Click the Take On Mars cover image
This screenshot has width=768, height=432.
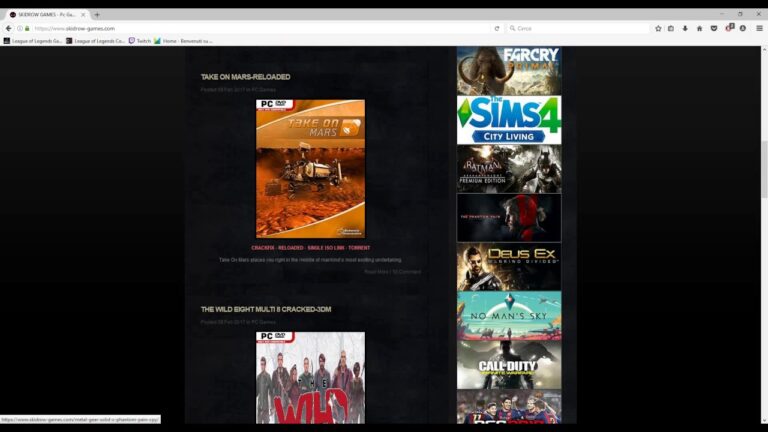(310, 168)
